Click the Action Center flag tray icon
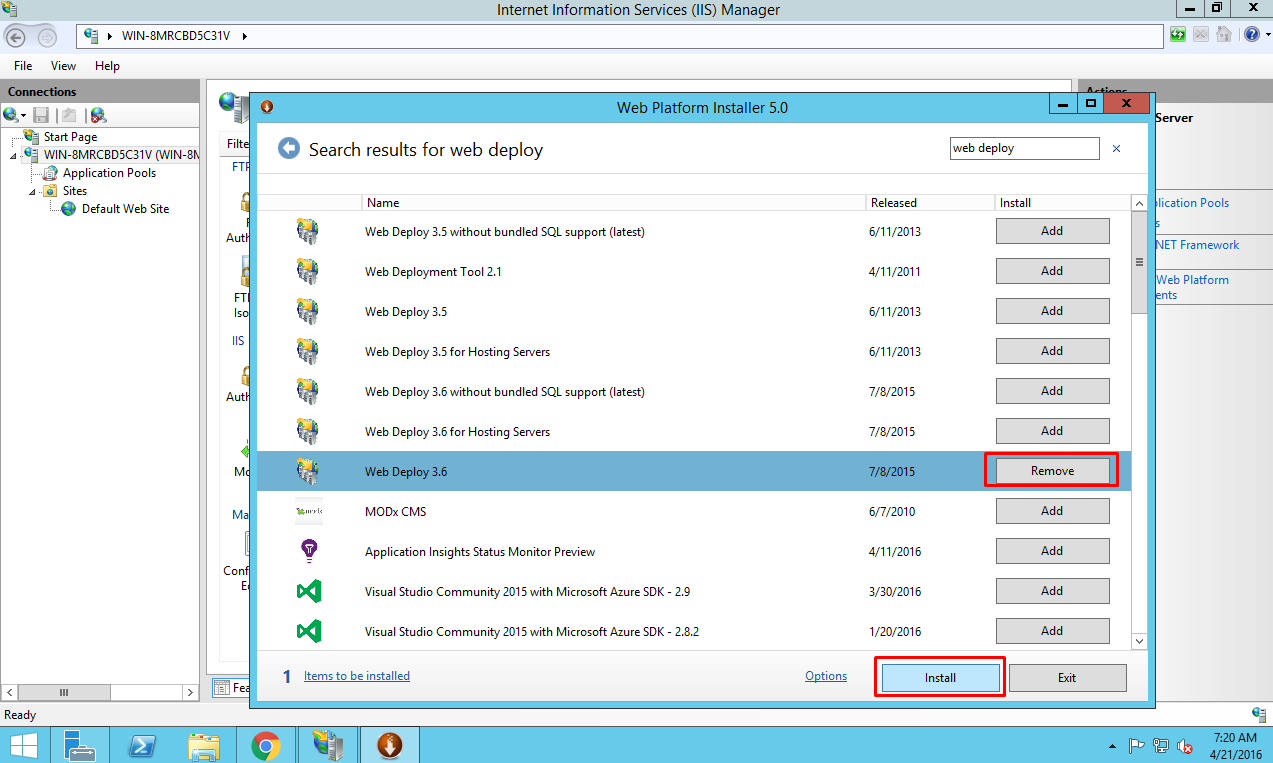The image size is (1273, 763). tap(1136, 745)
